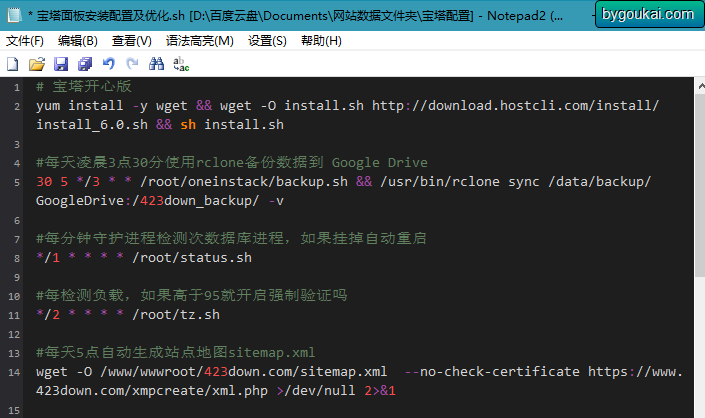Screen dimensions: 705x418
Task: Redo the last undone edit
Action: click(132, 64)
